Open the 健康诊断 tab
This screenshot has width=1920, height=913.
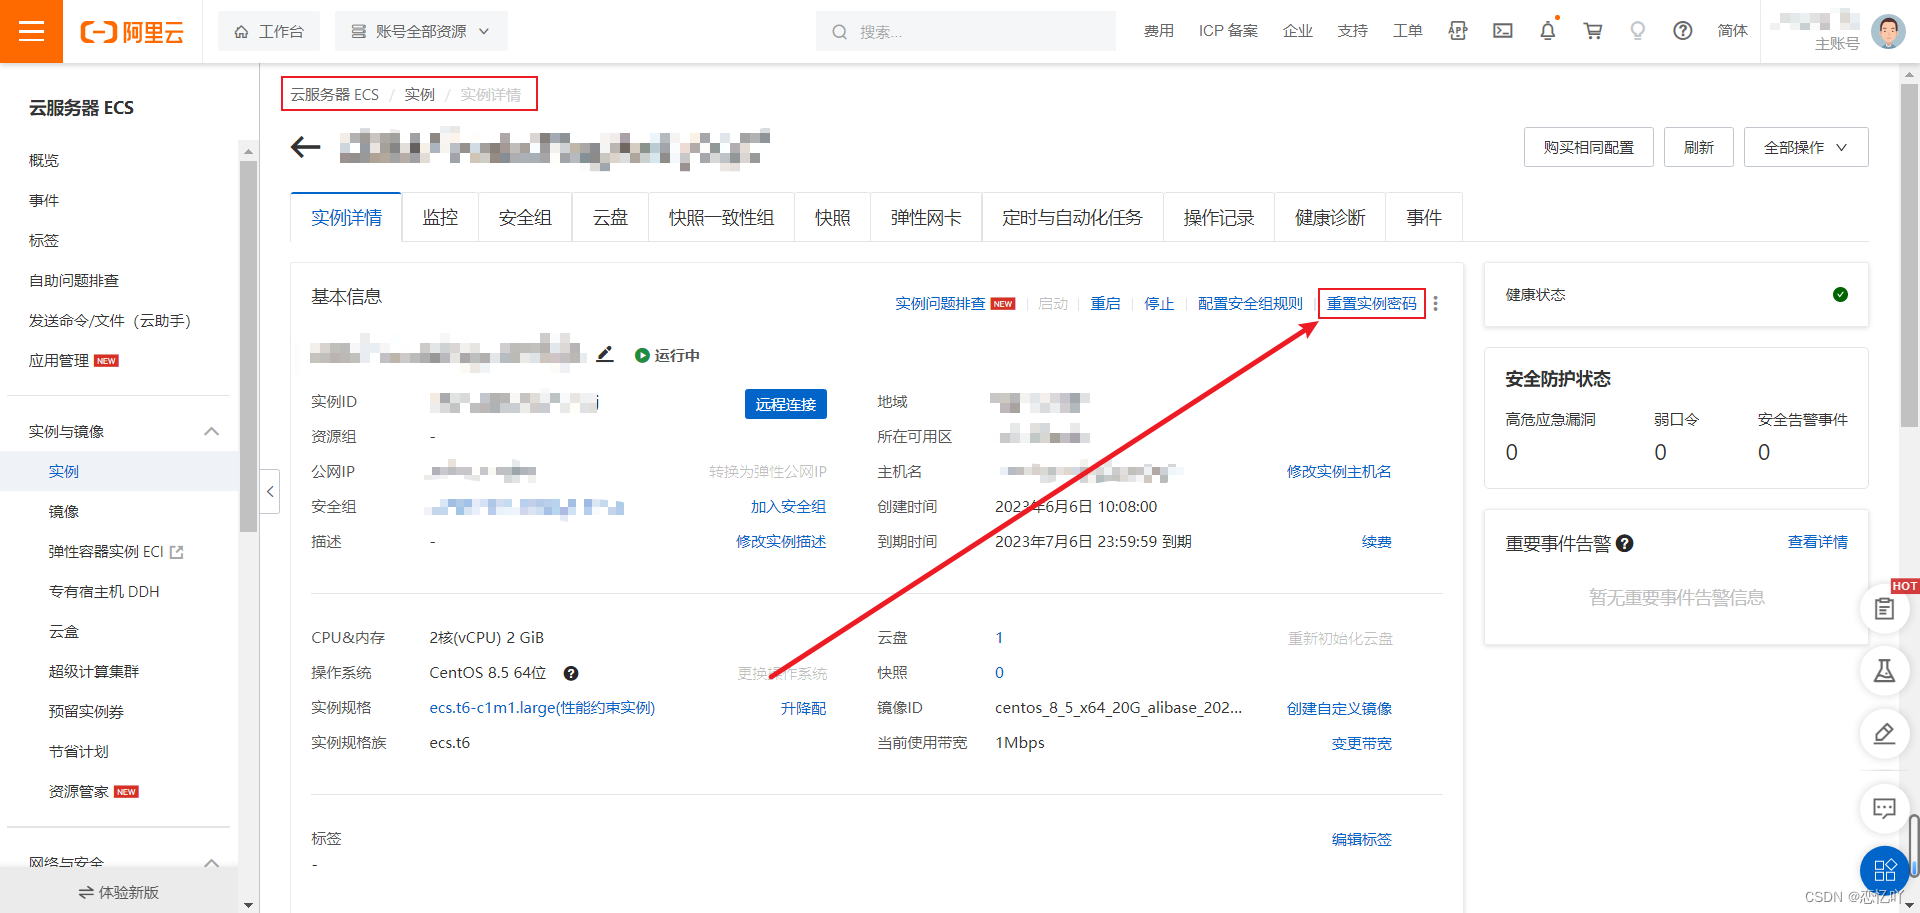pyautogui.click(x=1330, y=217)
